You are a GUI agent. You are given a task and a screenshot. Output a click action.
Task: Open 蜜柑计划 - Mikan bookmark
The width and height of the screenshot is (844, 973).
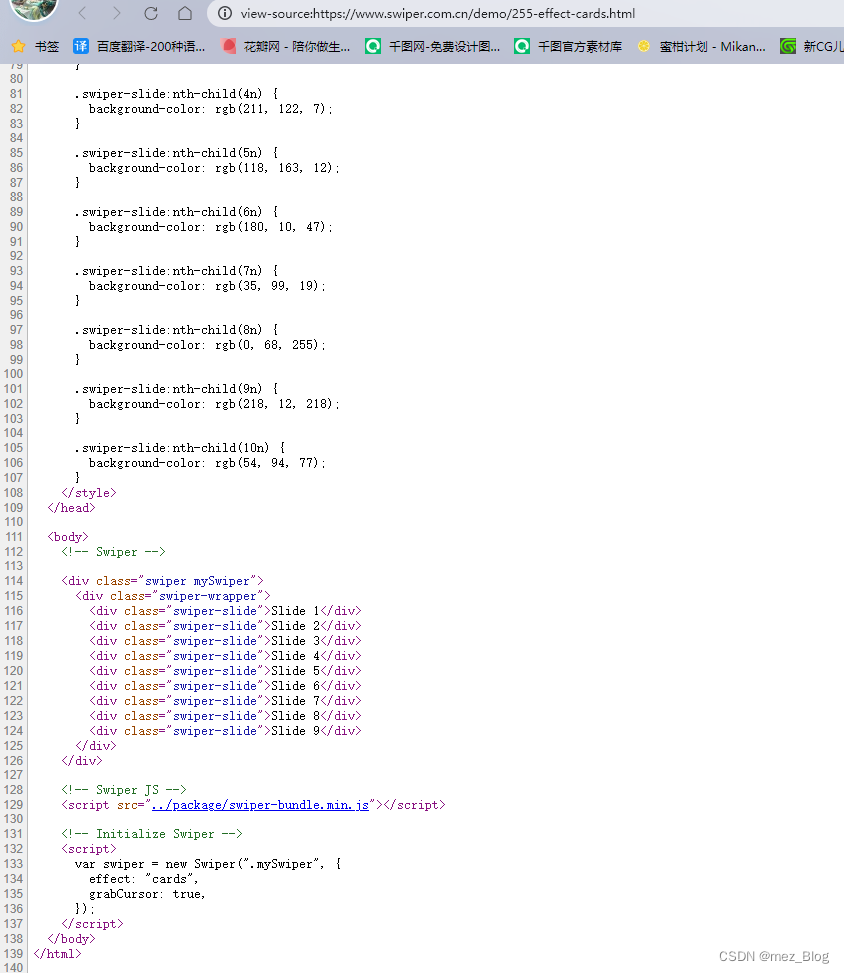701,47
